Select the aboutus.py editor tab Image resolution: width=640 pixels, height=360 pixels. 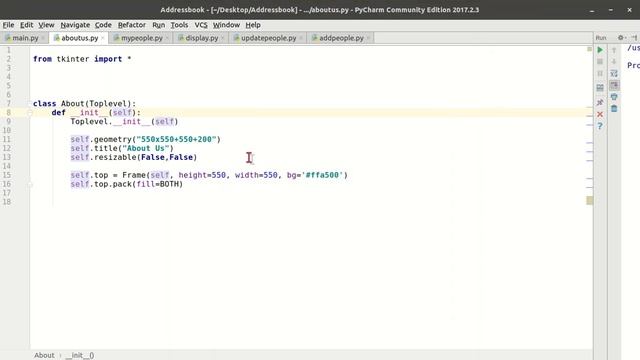pos(79,38)
